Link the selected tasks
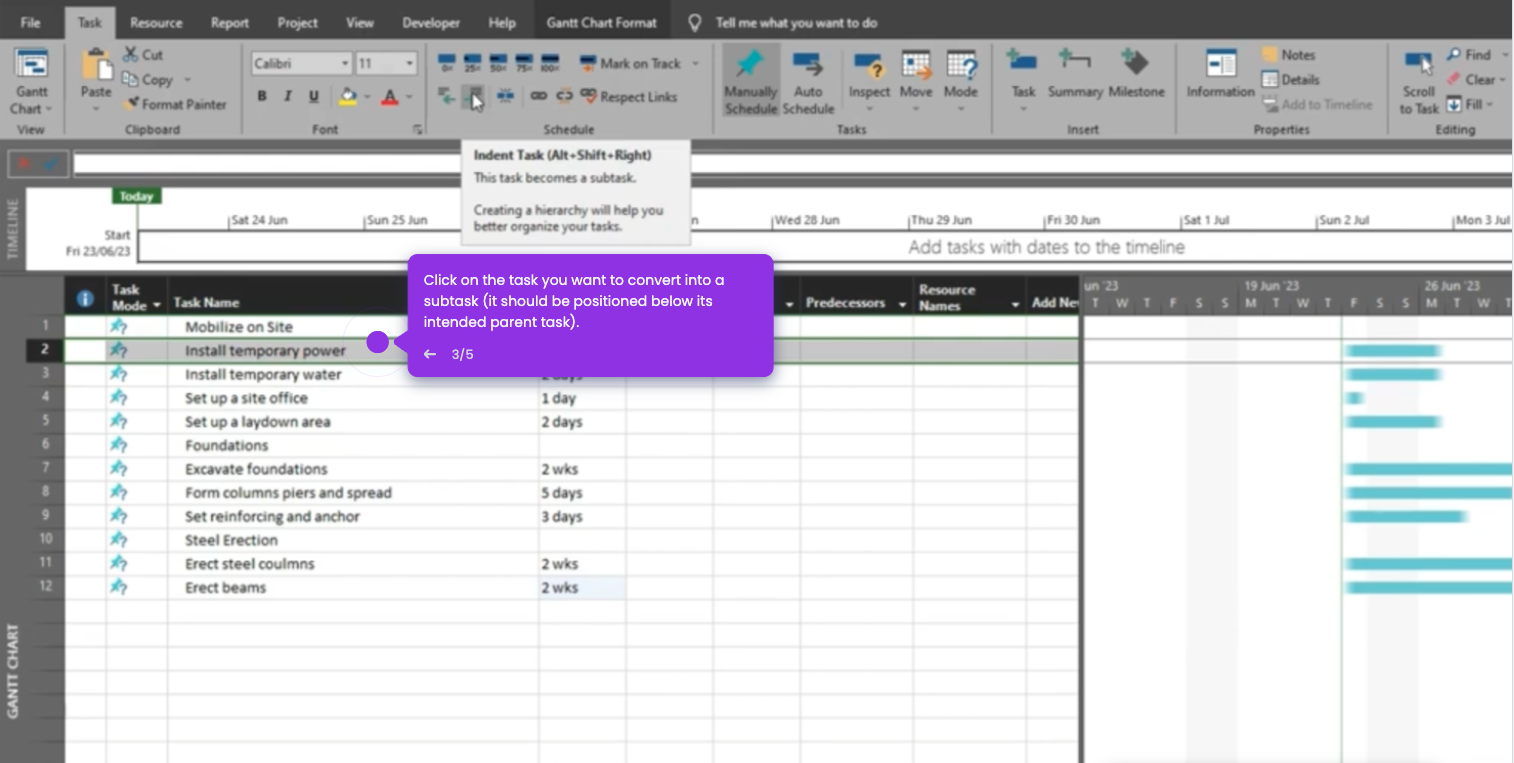 coord(538,96)
